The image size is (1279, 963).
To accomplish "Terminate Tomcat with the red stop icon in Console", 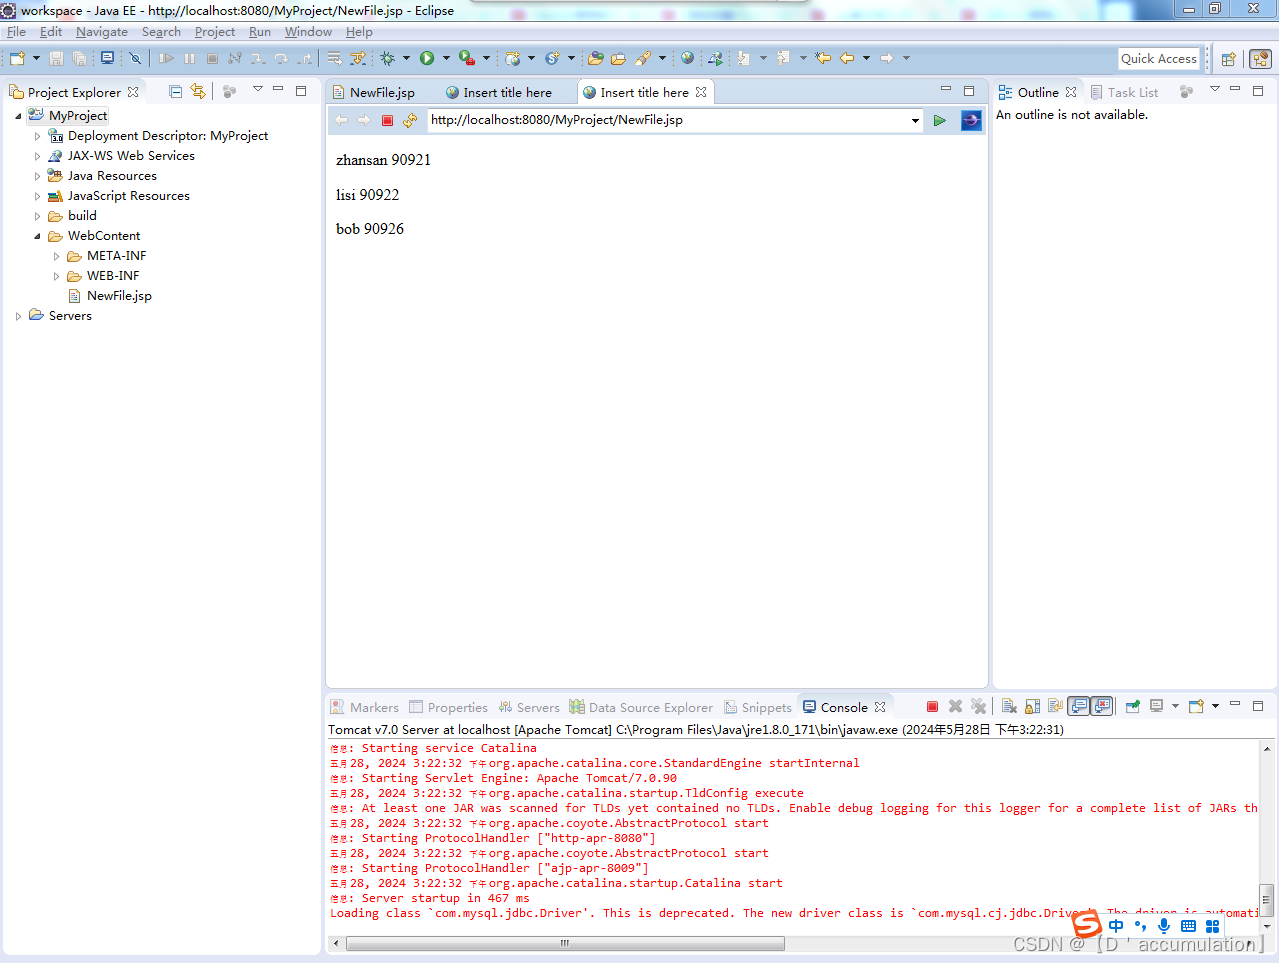I will [932, 706].
